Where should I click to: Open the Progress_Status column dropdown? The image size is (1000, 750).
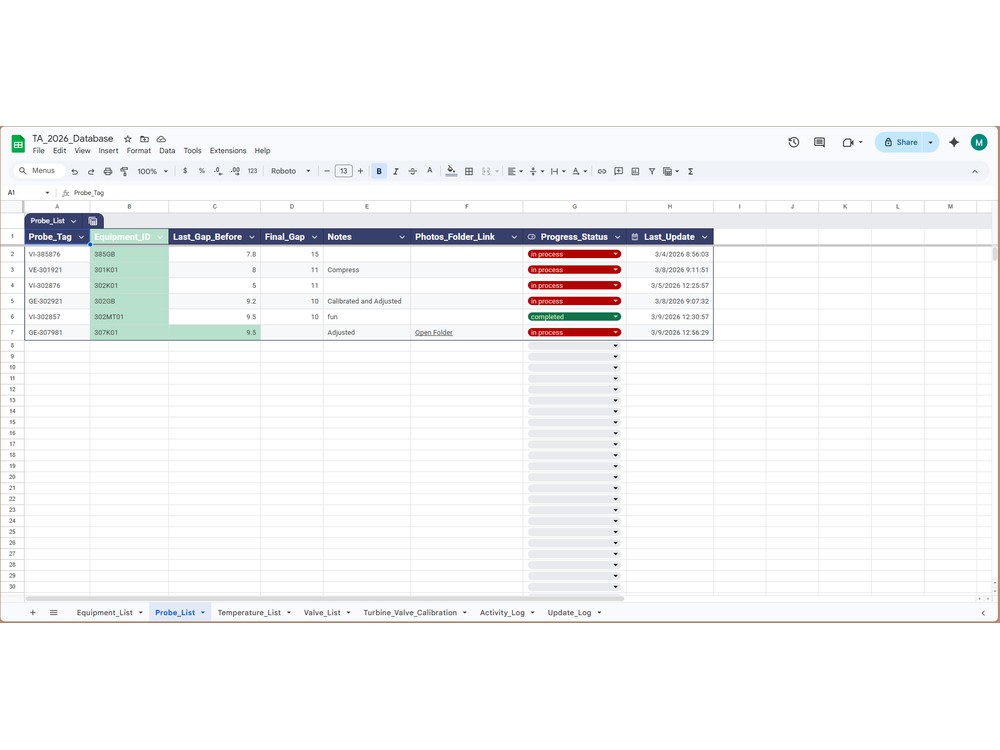(x=617, y=237)
